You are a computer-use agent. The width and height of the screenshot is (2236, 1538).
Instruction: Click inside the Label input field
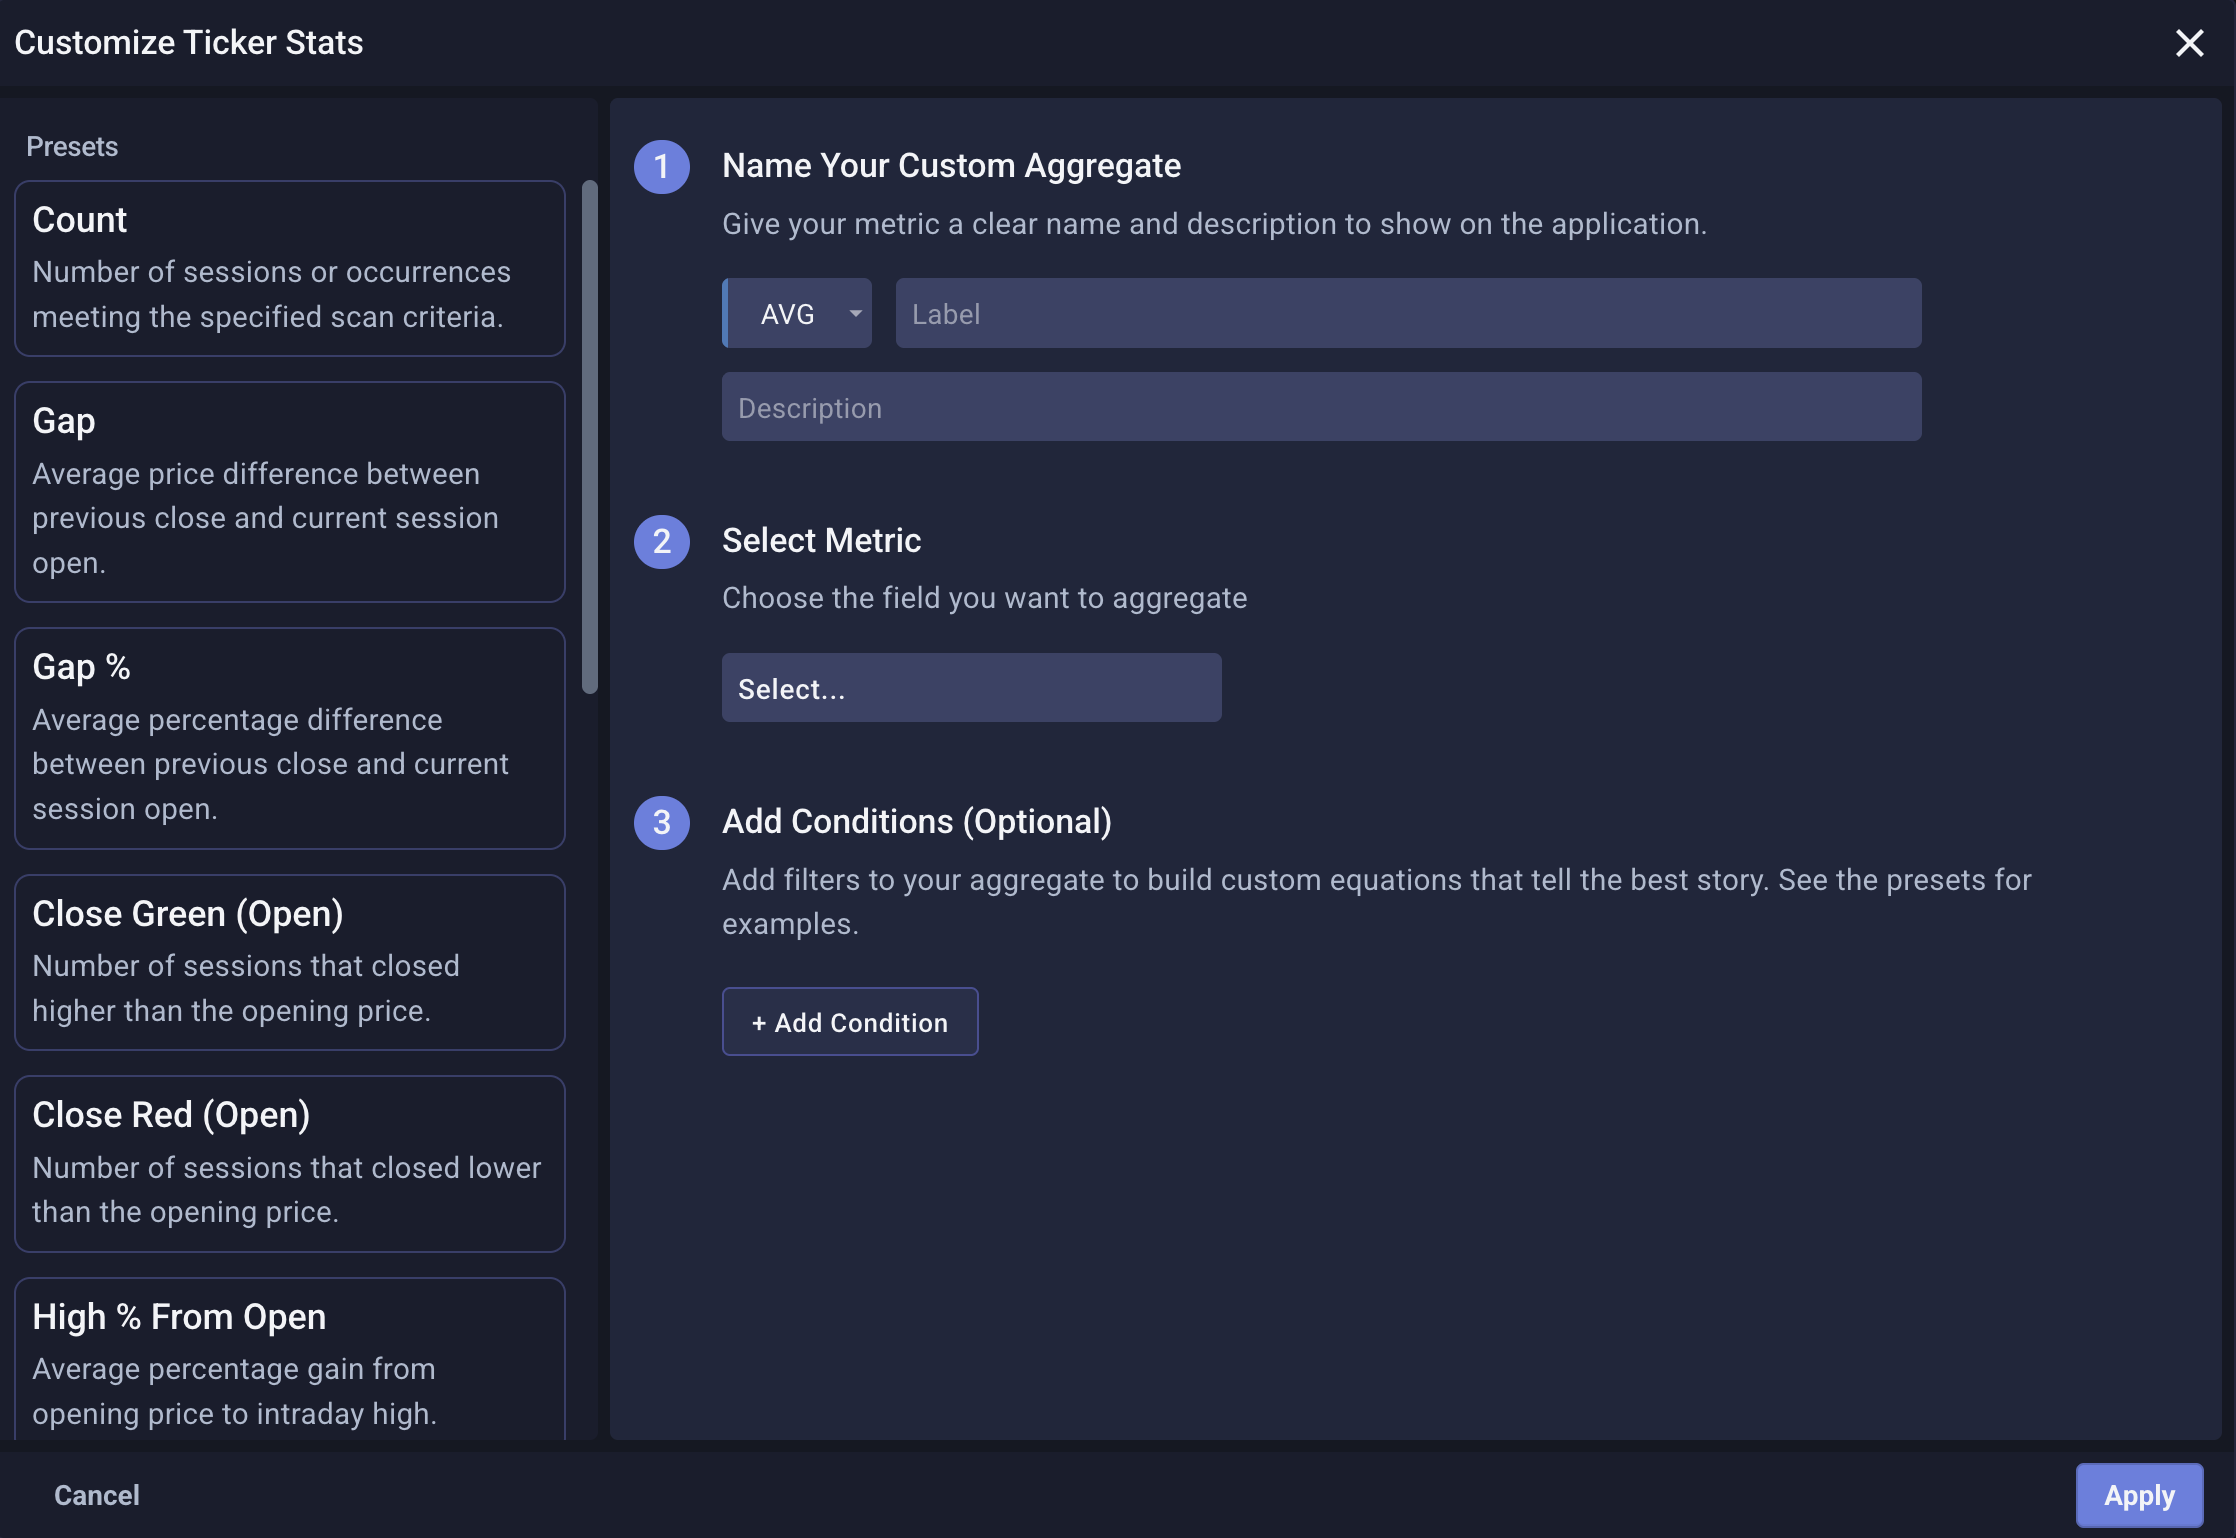pyautogui.click(x=1405, y=313)
